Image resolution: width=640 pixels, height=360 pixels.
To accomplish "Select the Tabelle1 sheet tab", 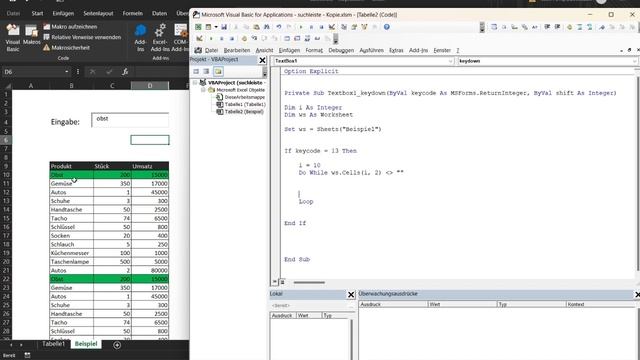I will (53, 344).
